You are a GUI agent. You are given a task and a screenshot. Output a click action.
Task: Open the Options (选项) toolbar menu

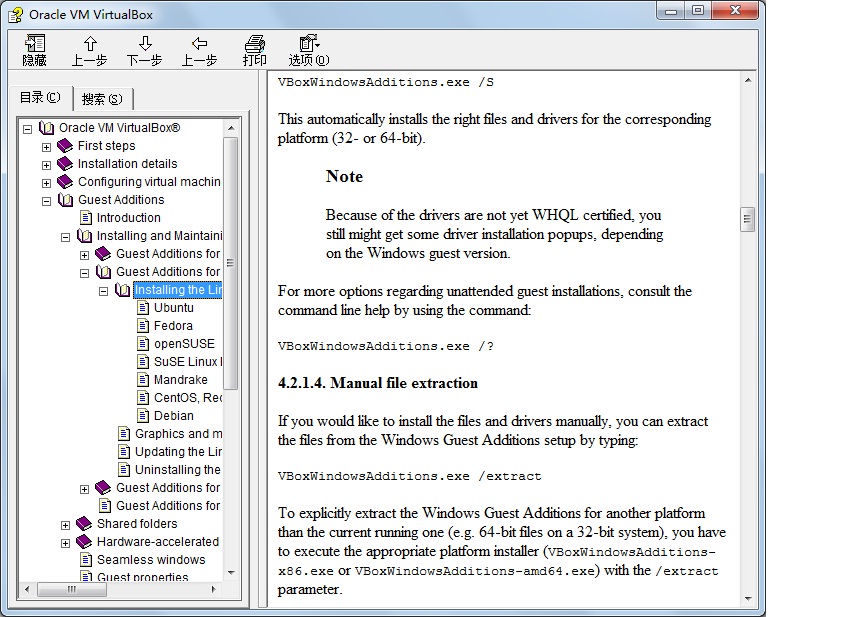(309, 50)
